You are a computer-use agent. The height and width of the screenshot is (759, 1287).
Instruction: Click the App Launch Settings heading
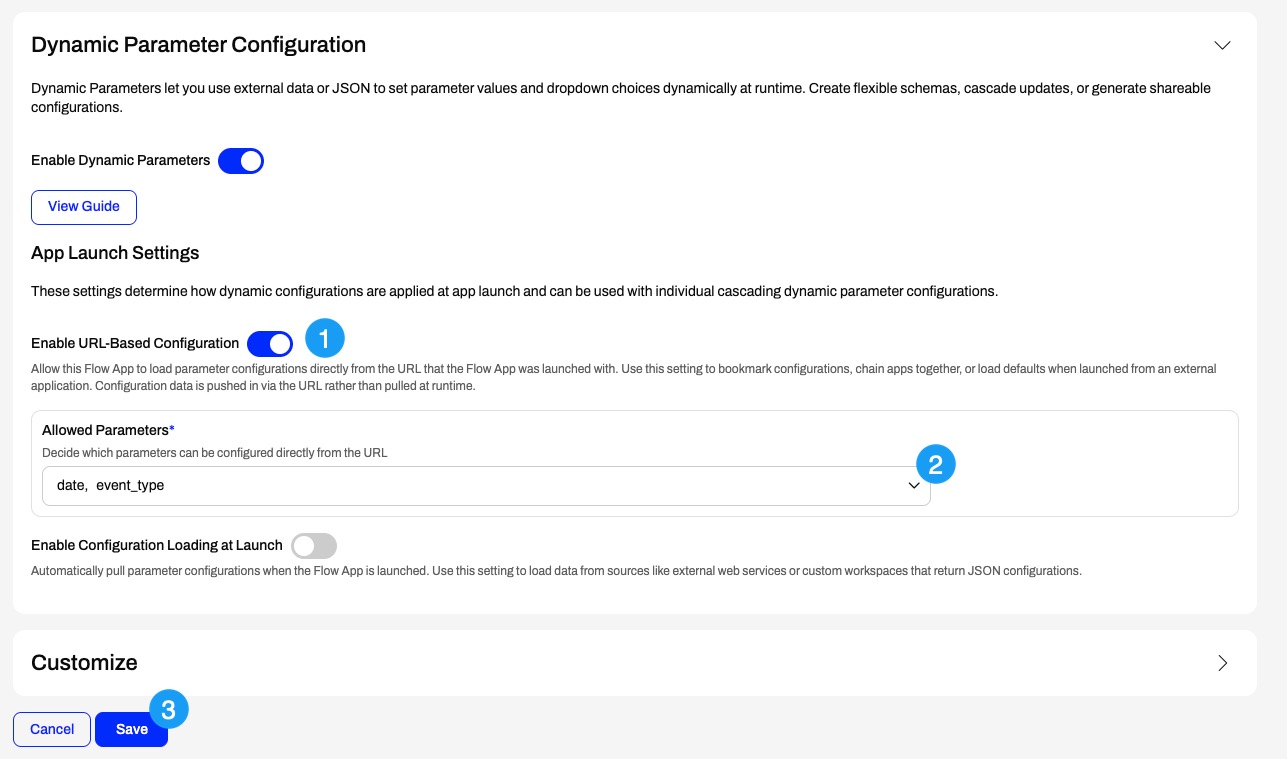pos(115,253)
